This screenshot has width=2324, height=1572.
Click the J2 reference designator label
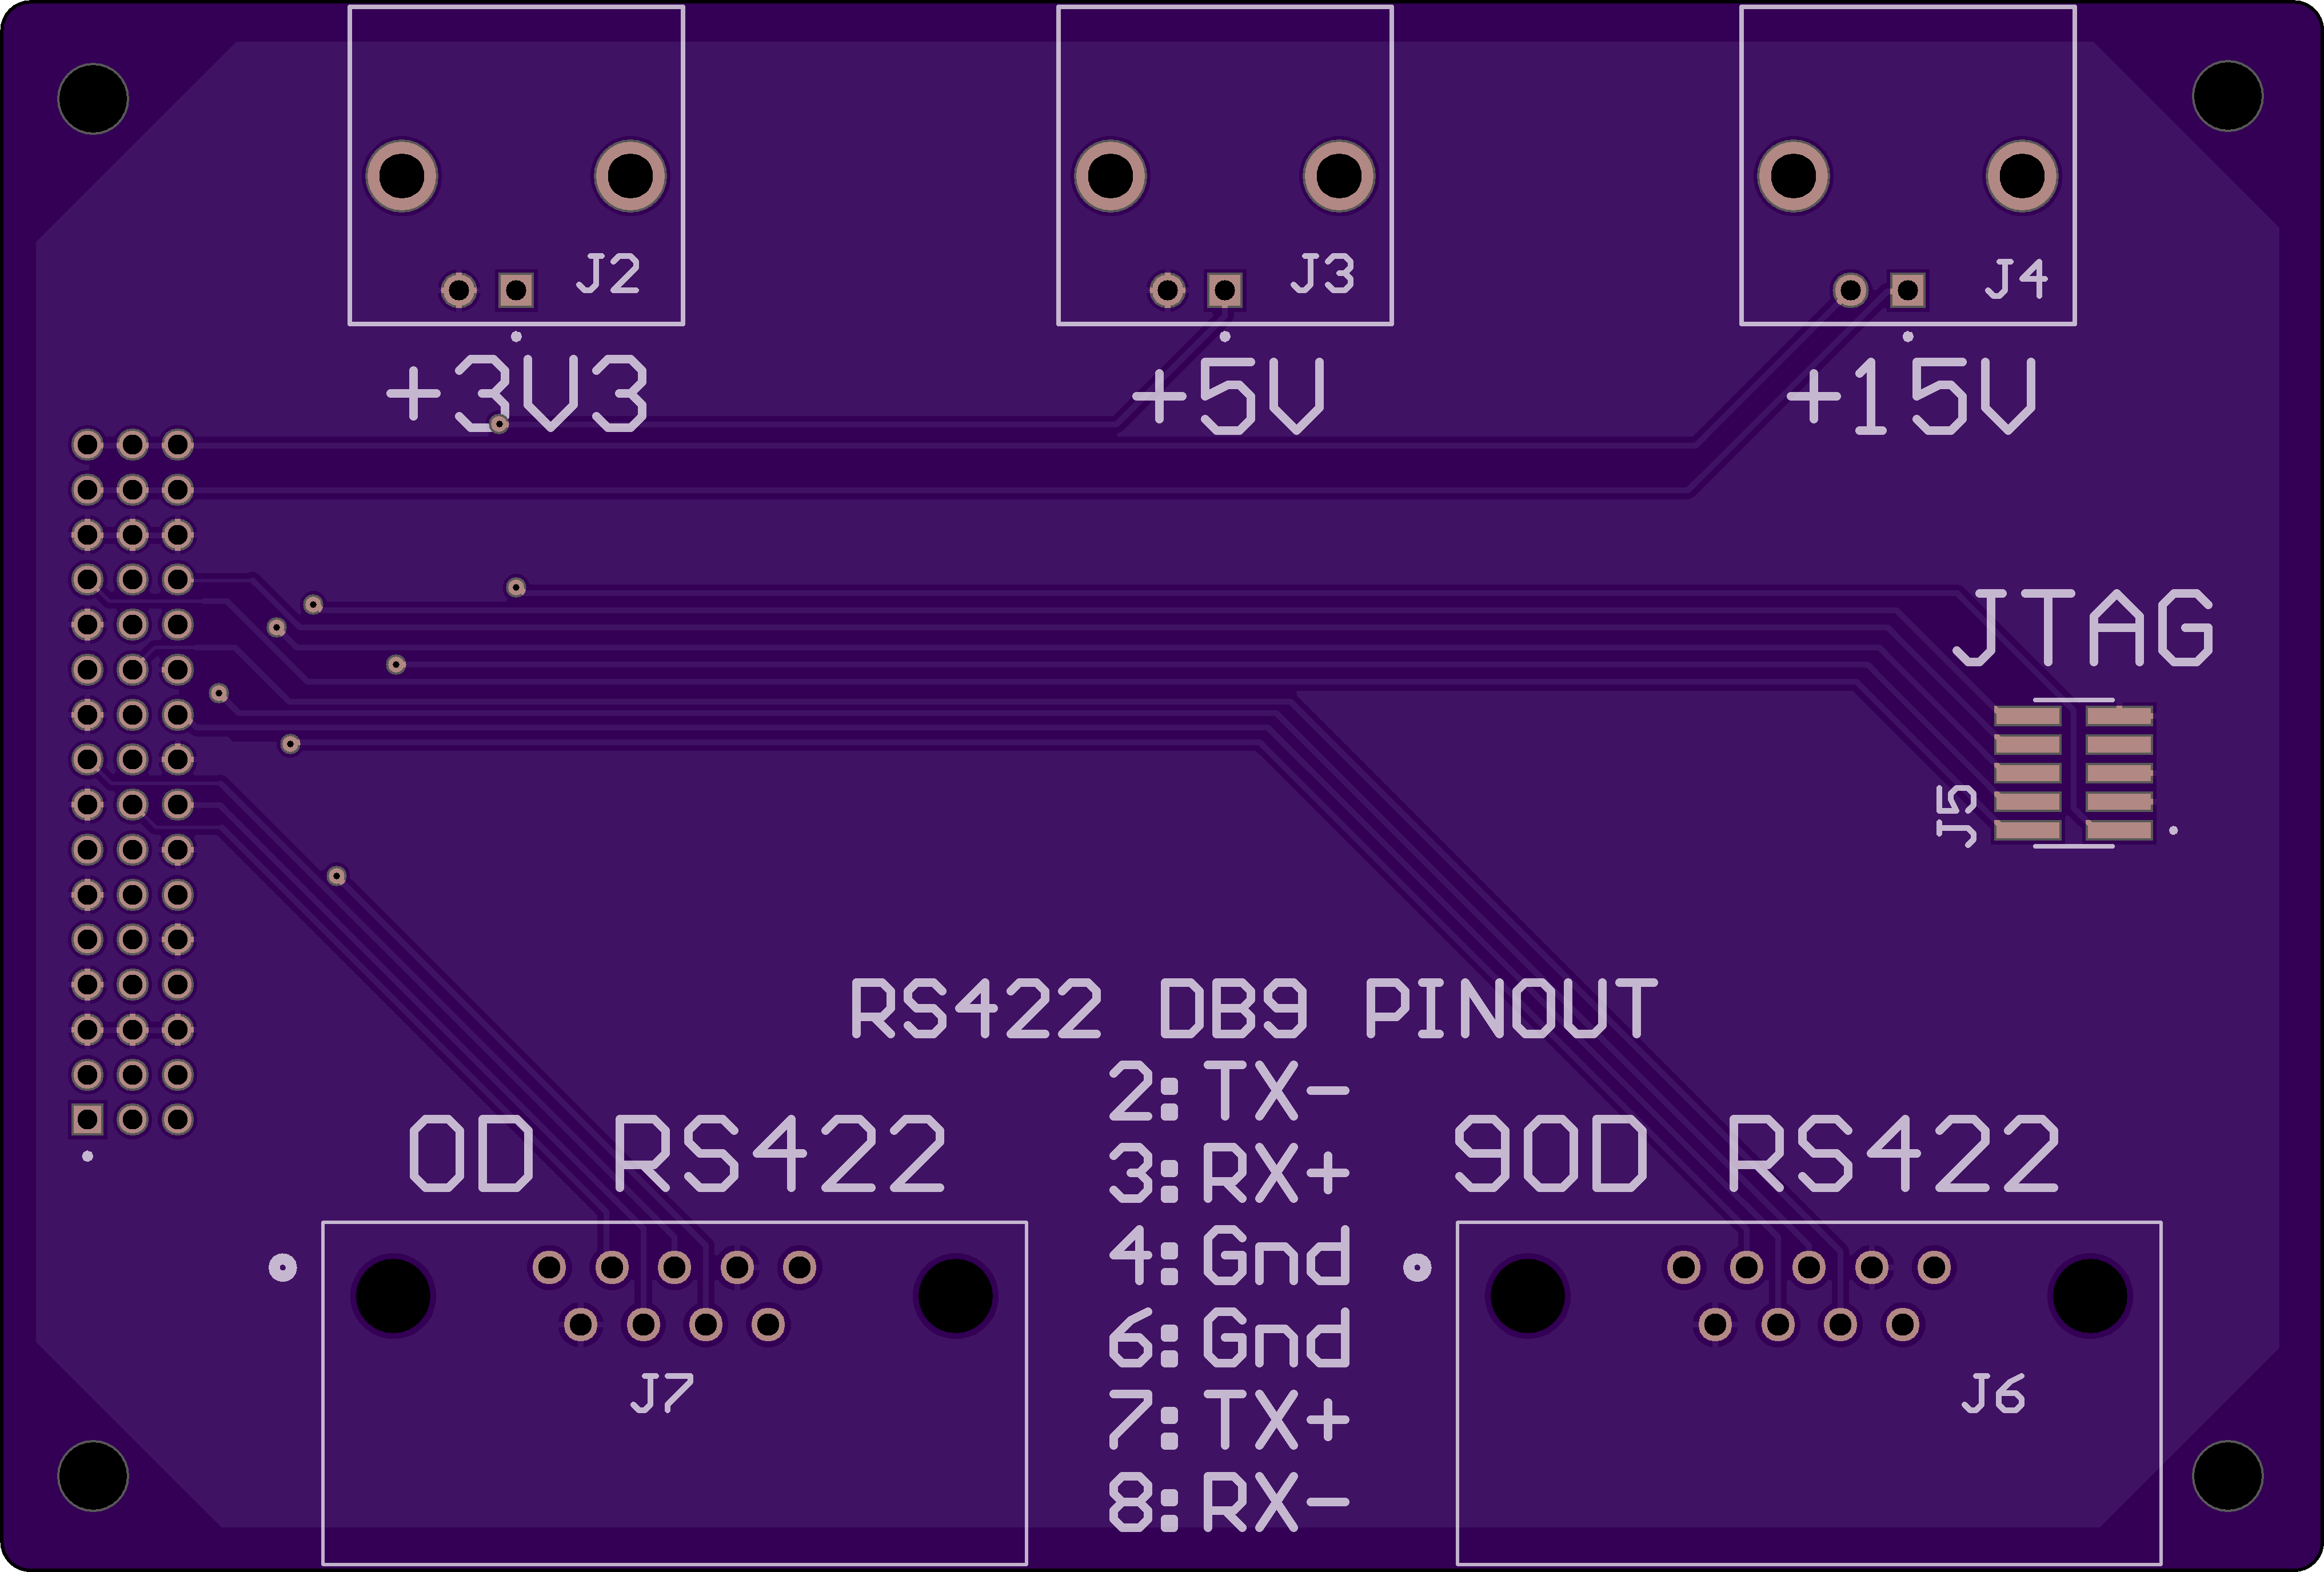(608, 274)
